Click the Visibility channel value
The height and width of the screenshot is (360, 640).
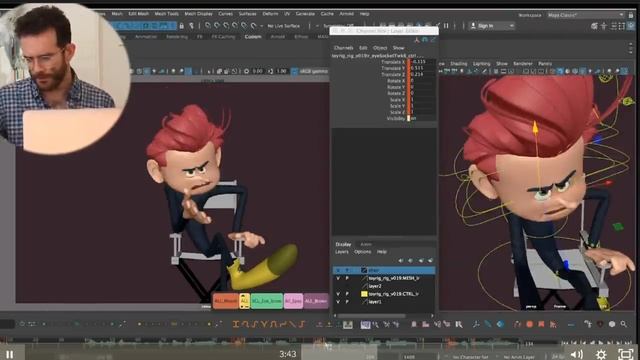[x=423, y=118]
